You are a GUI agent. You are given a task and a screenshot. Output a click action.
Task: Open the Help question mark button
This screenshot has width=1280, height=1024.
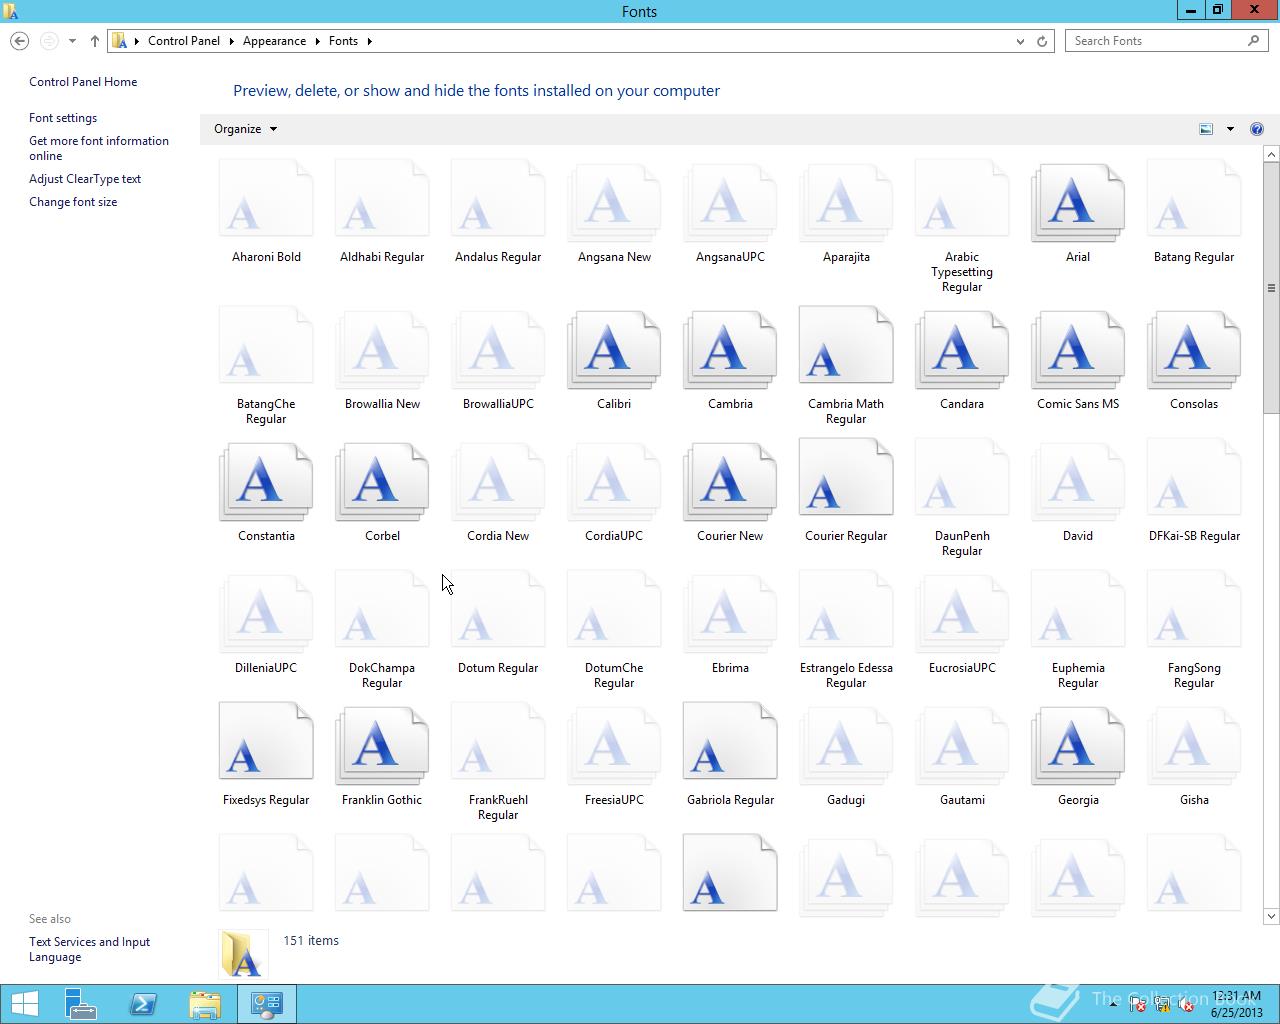click(x=1257, y=129)
